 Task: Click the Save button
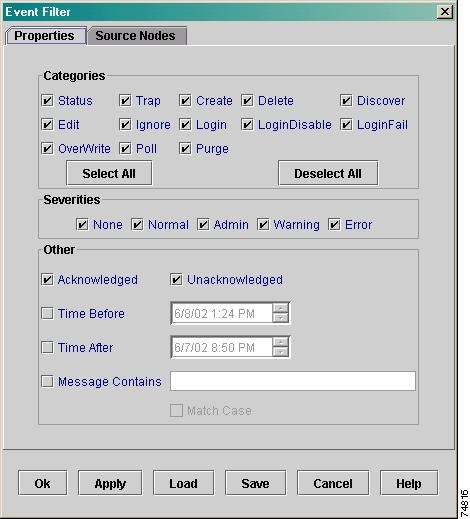[x=256, y=483]
